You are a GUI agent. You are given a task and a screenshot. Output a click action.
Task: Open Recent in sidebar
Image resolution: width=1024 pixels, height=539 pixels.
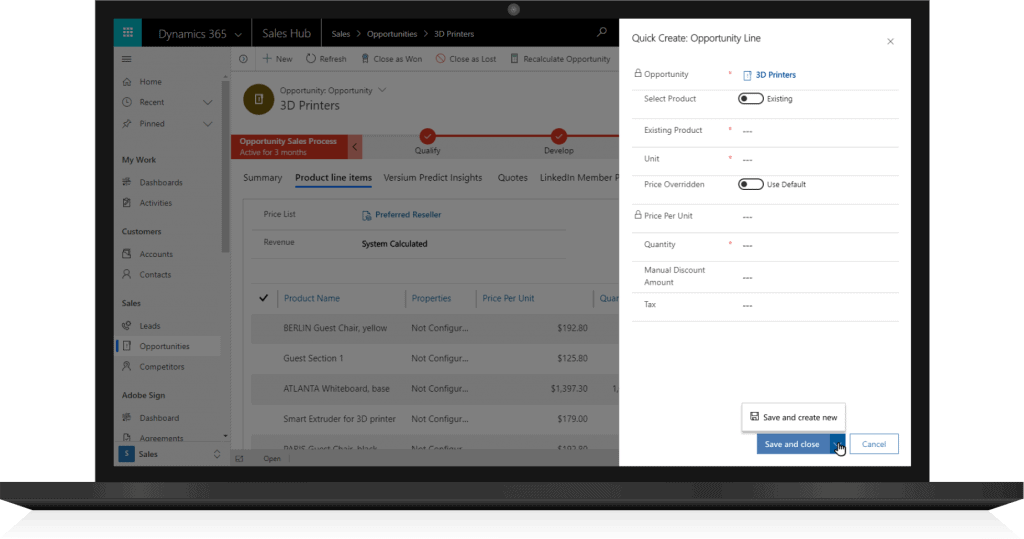[x=152, y=102]
